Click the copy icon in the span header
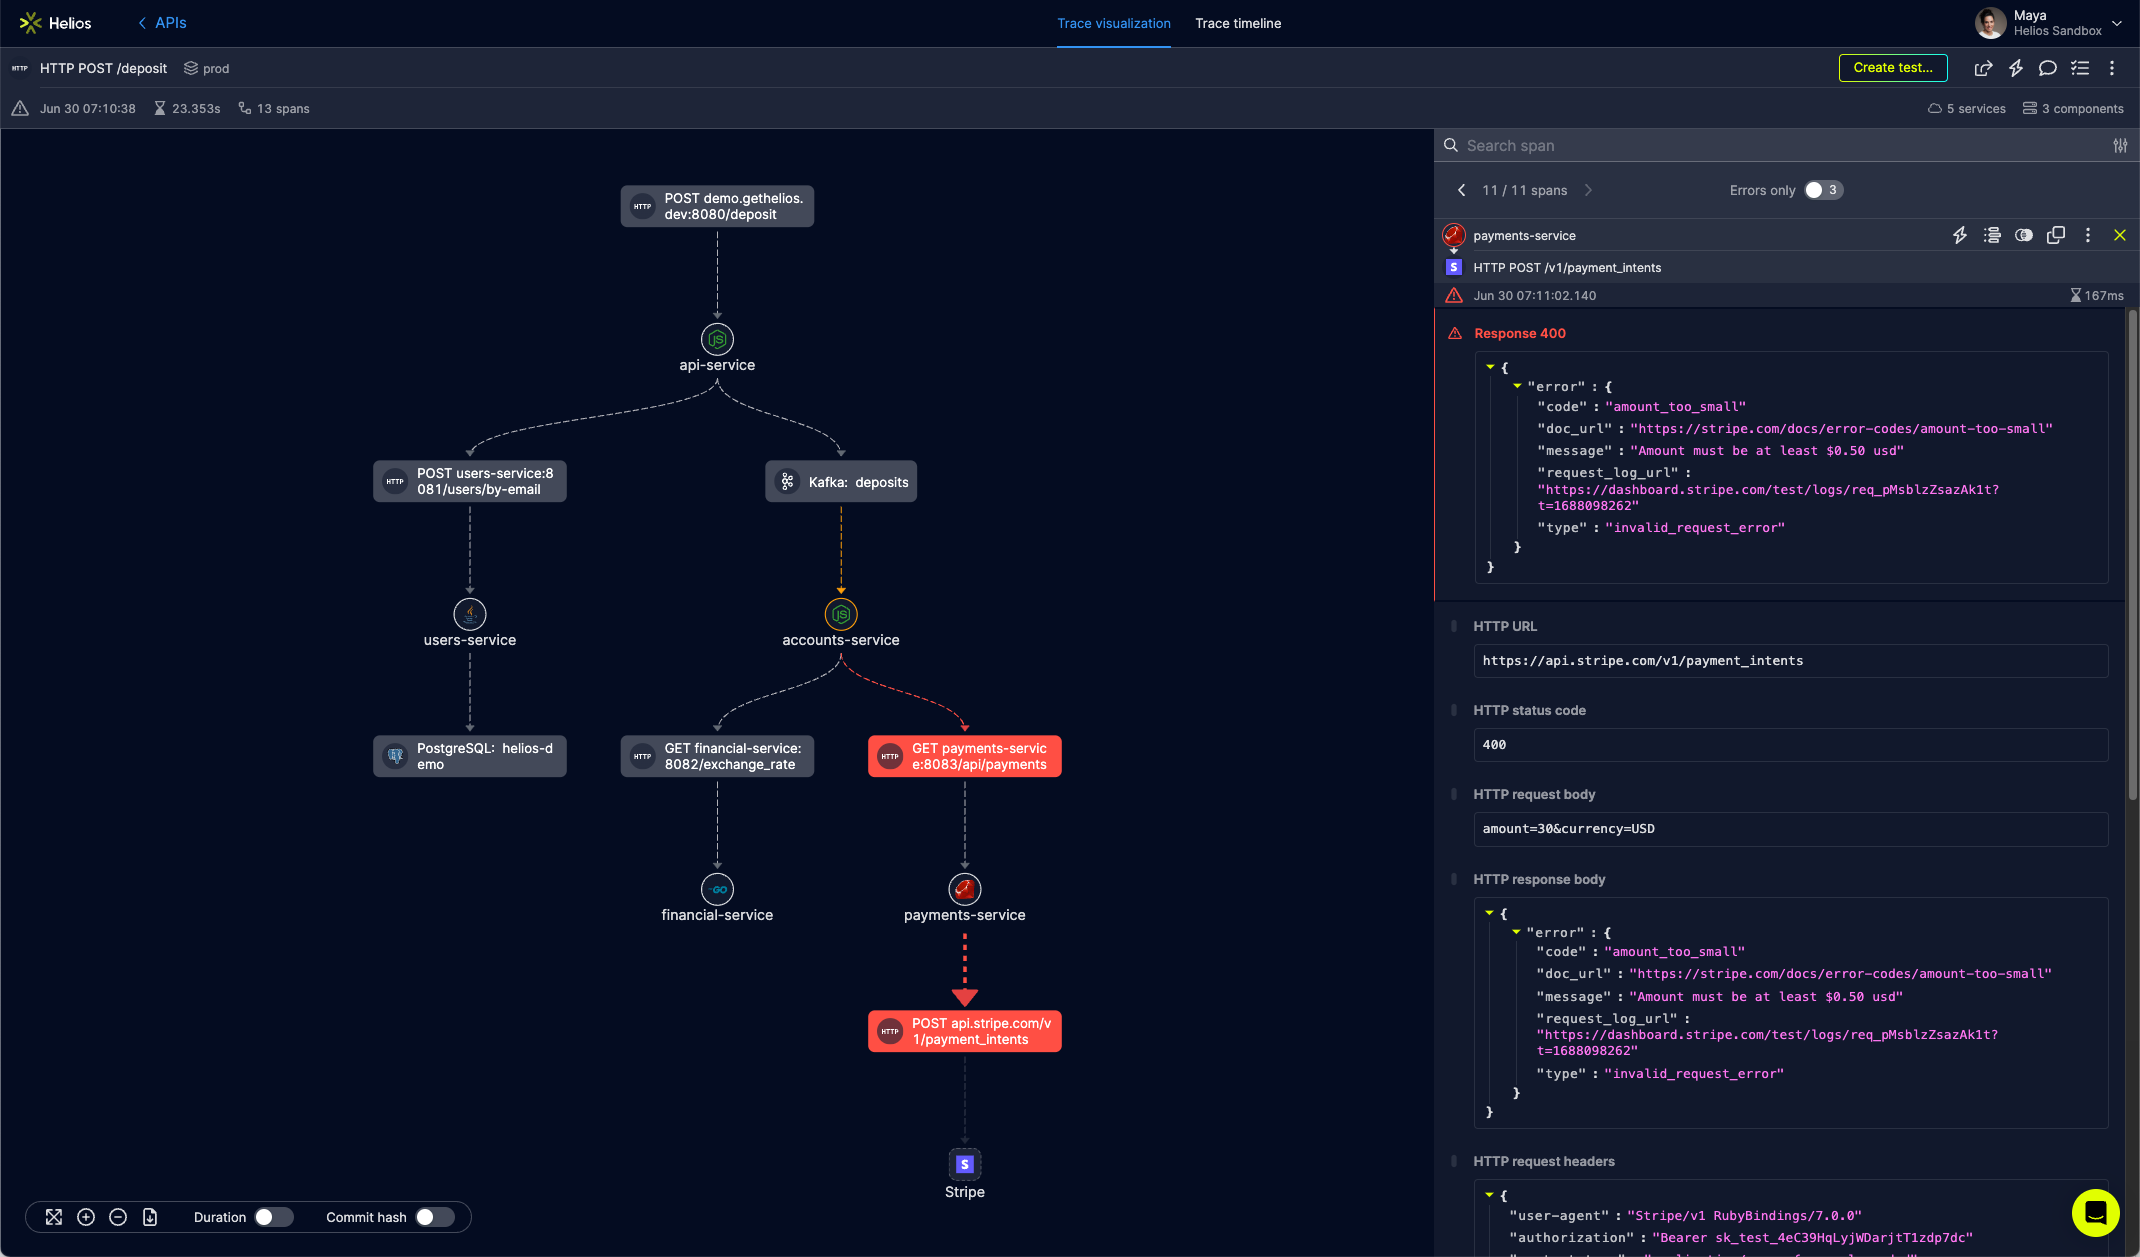This screenshot has width=2140, height=1257. tap(2056, 235)
